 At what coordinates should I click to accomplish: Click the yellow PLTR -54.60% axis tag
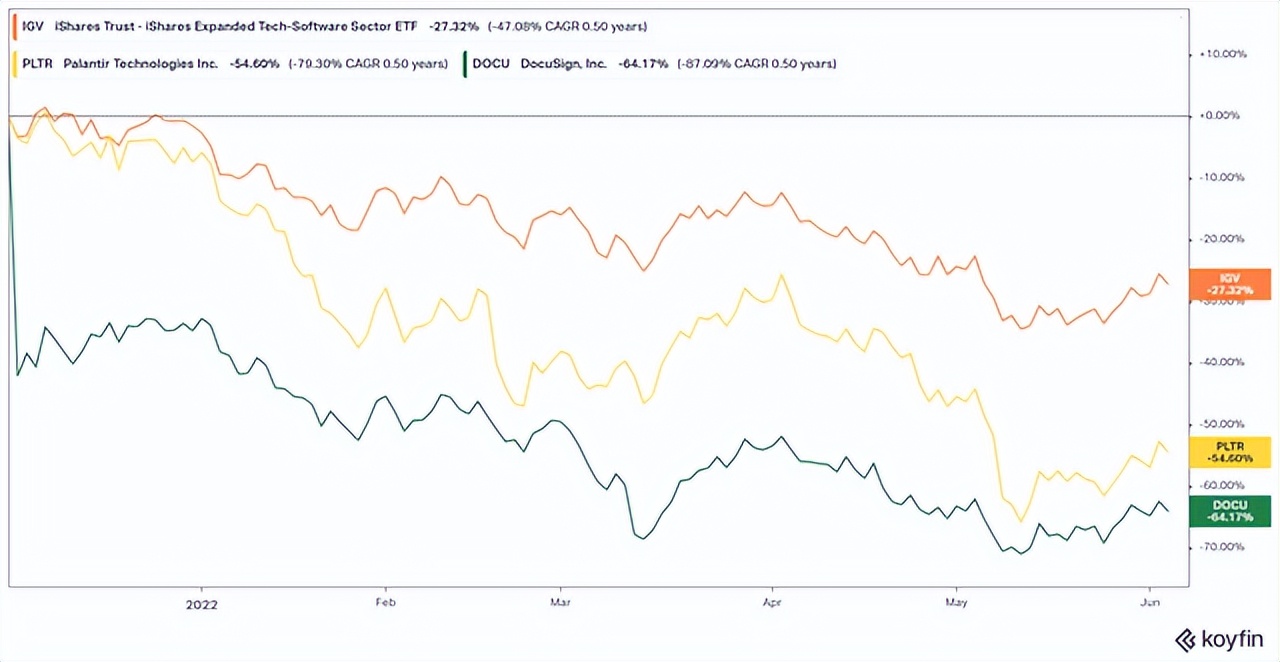(1230, 452)
